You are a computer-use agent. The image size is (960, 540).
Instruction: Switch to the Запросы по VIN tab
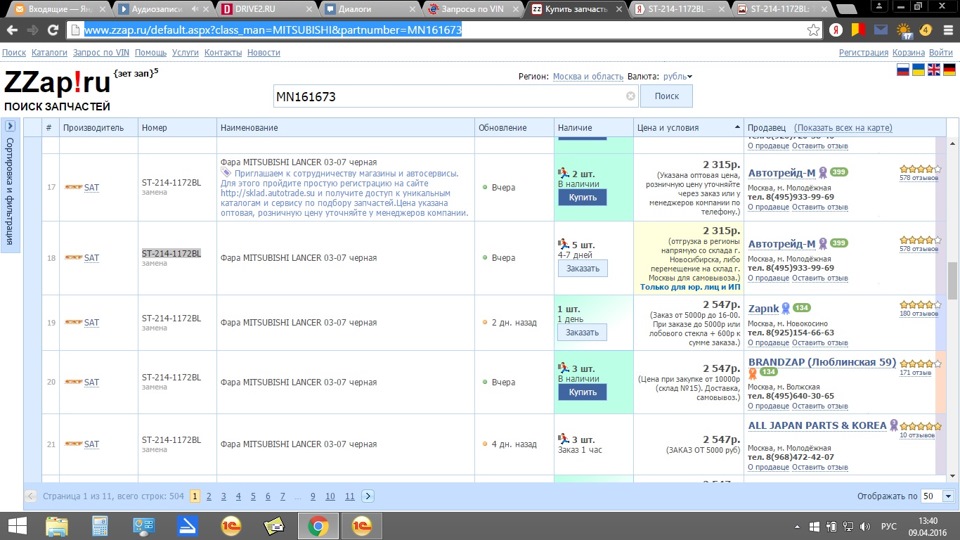pos(473,9)
